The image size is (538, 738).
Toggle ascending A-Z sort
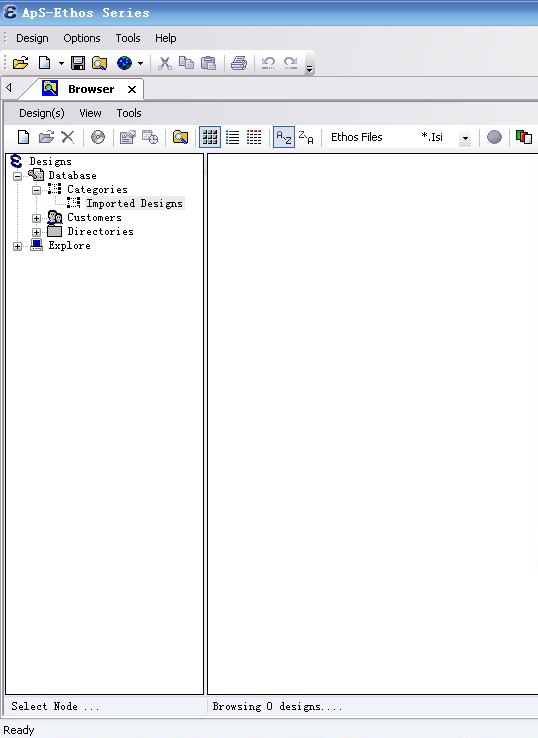pos(284,137)
